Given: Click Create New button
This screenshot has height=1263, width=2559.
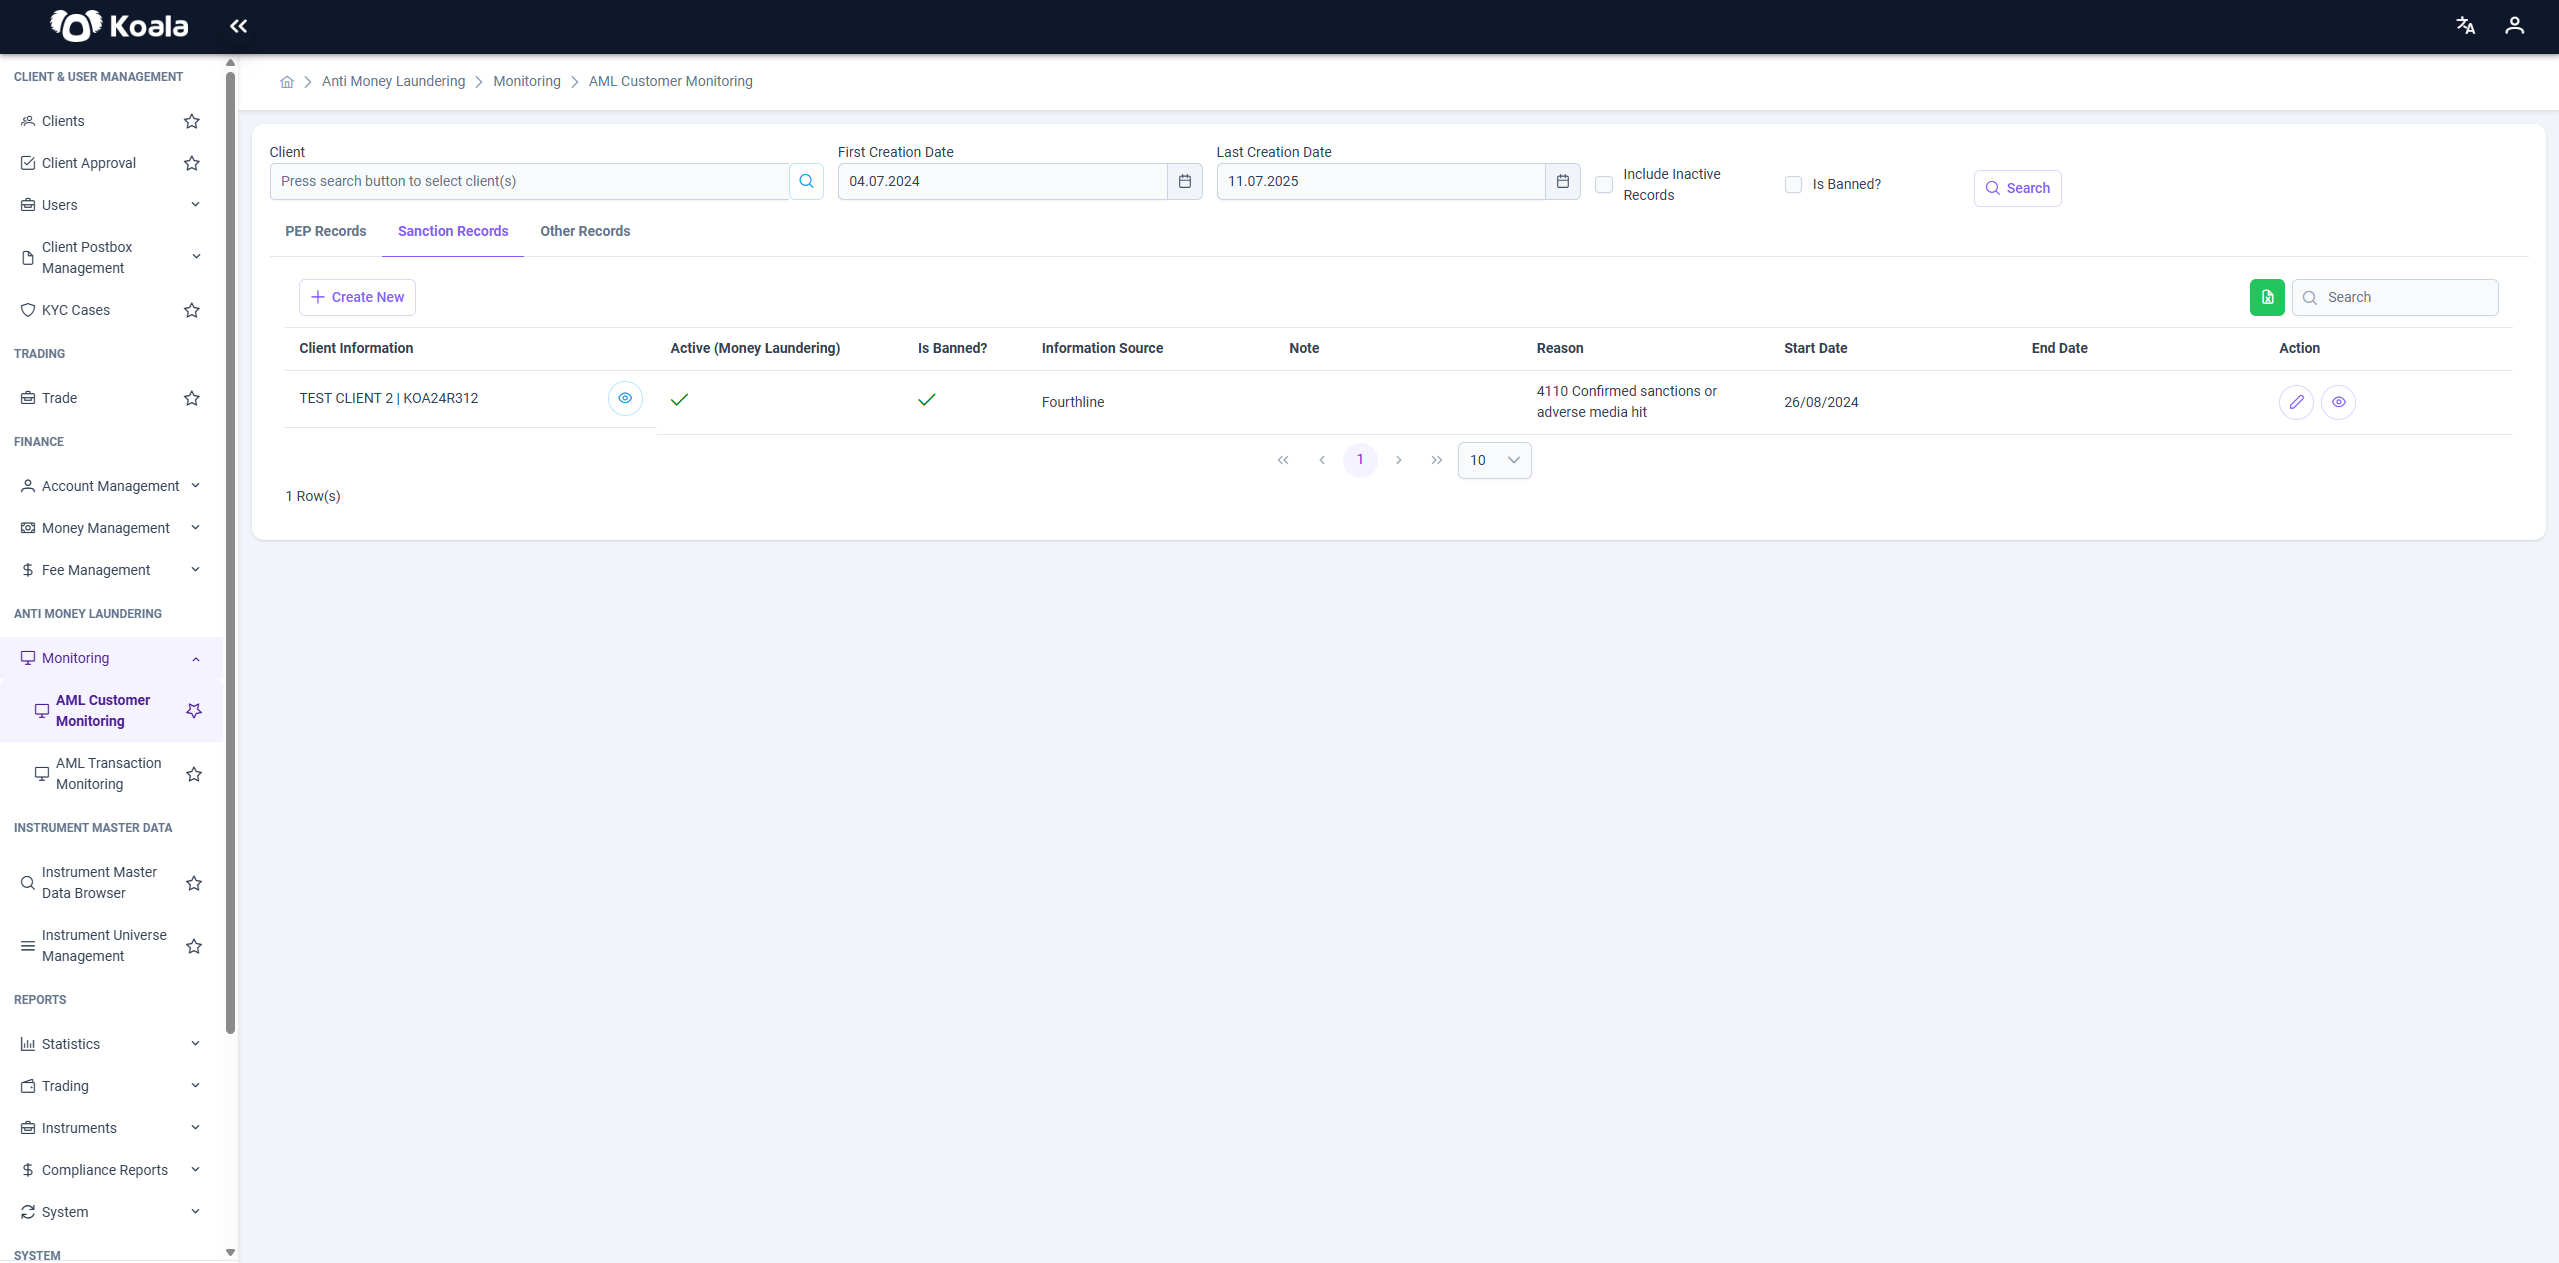Looking at the screenshot, I should click(x=357, y=297).
